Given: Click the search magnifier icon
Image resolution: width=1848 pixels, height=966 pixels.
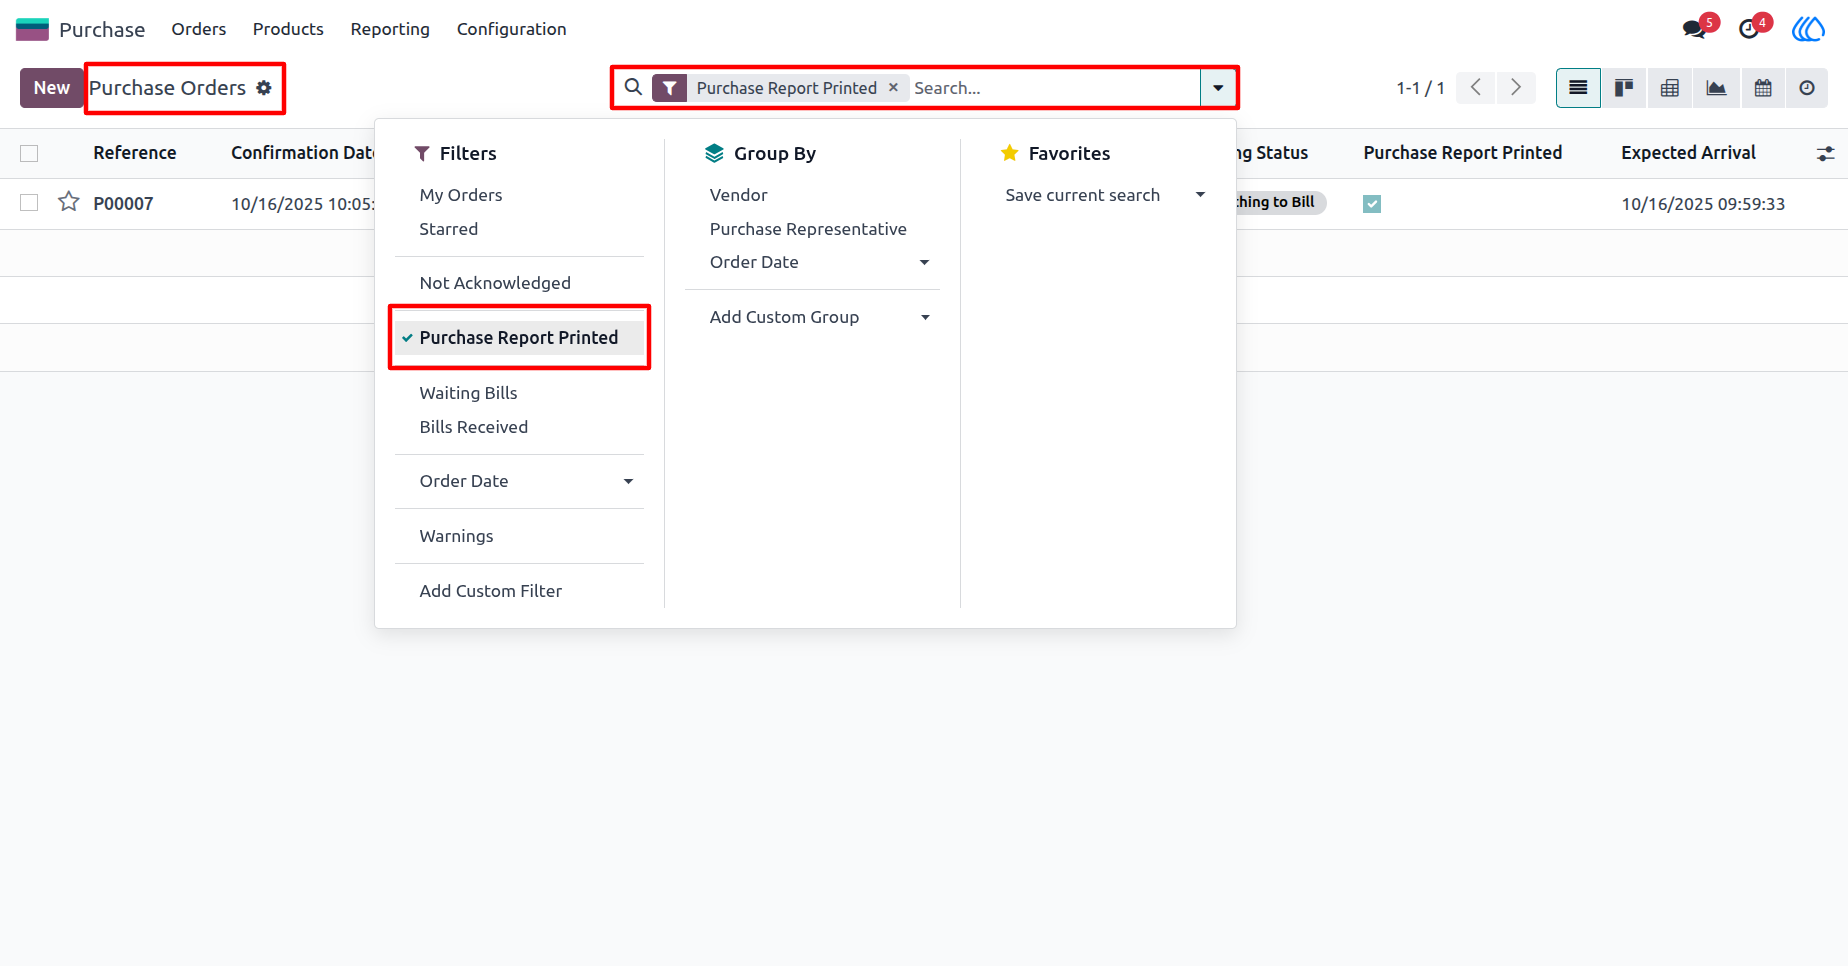Looking at the screenshot, I should tap(633, 87).
